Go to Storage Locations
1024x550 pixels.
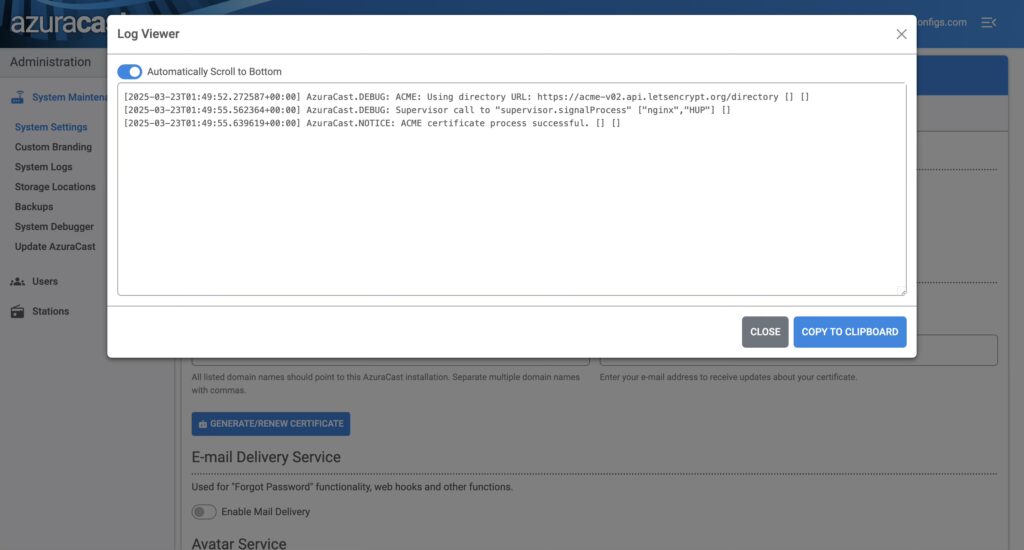pyautogui.click(x=56, y=187)
